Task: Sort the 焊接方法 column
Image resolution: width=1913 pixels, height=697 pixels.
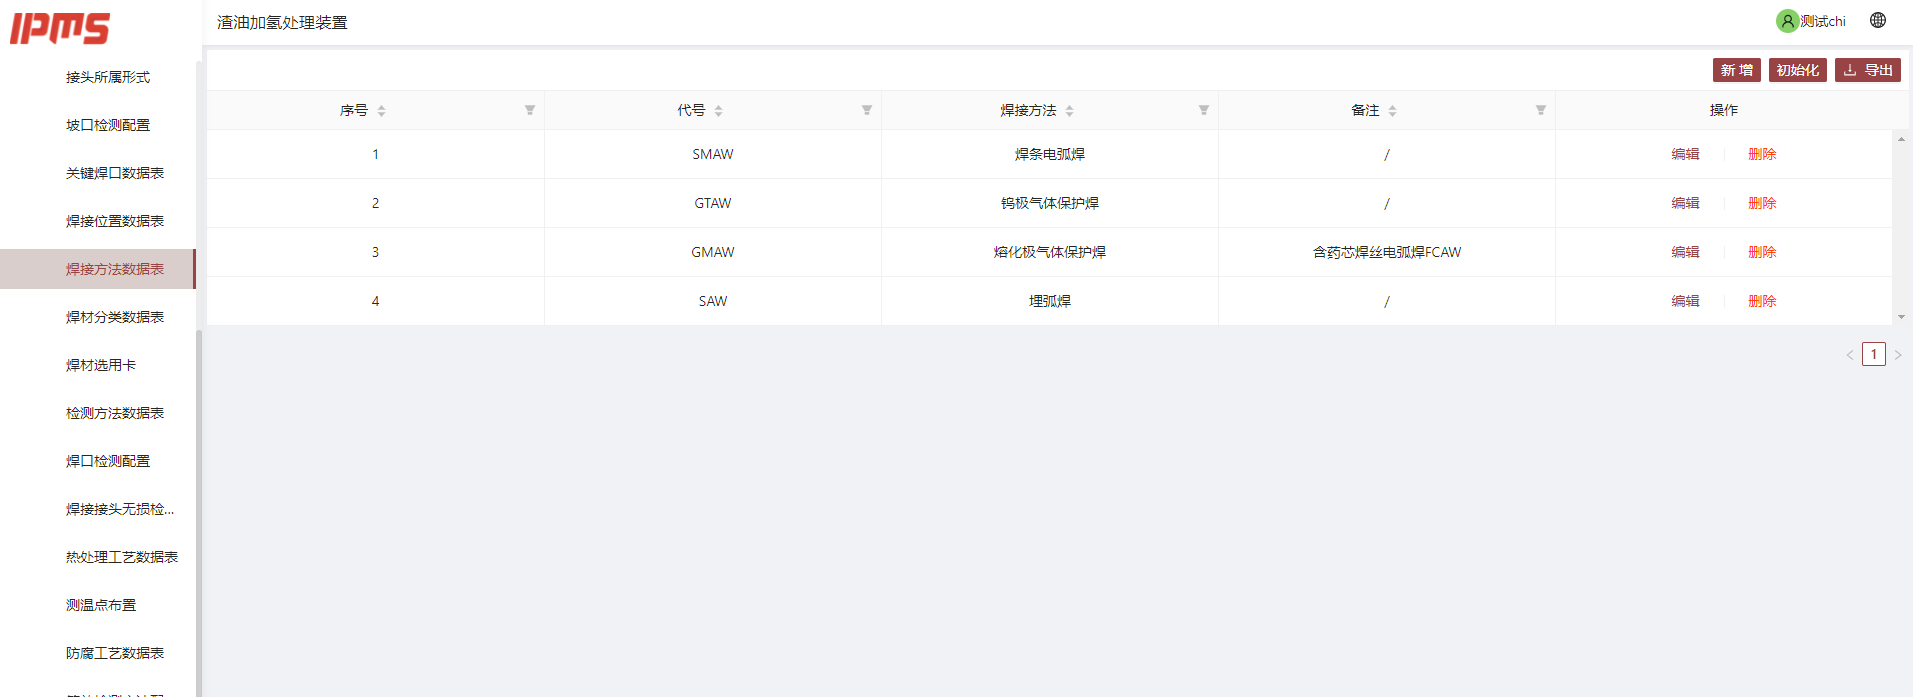Action: [x=1069, y=111]
